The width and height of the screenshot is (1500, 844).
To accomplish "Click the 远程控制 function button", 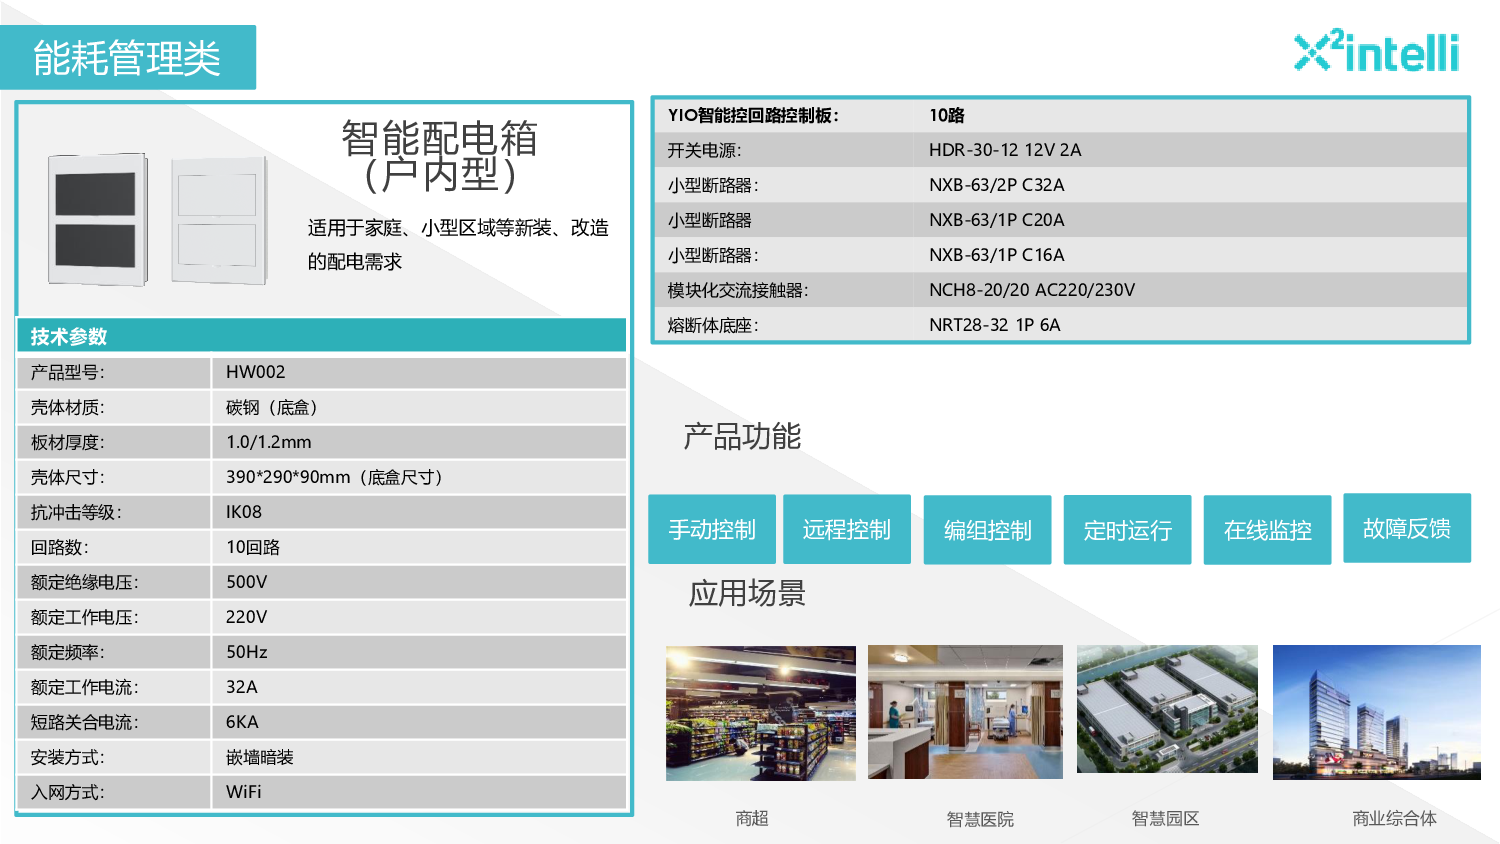I will pos(847,529).
